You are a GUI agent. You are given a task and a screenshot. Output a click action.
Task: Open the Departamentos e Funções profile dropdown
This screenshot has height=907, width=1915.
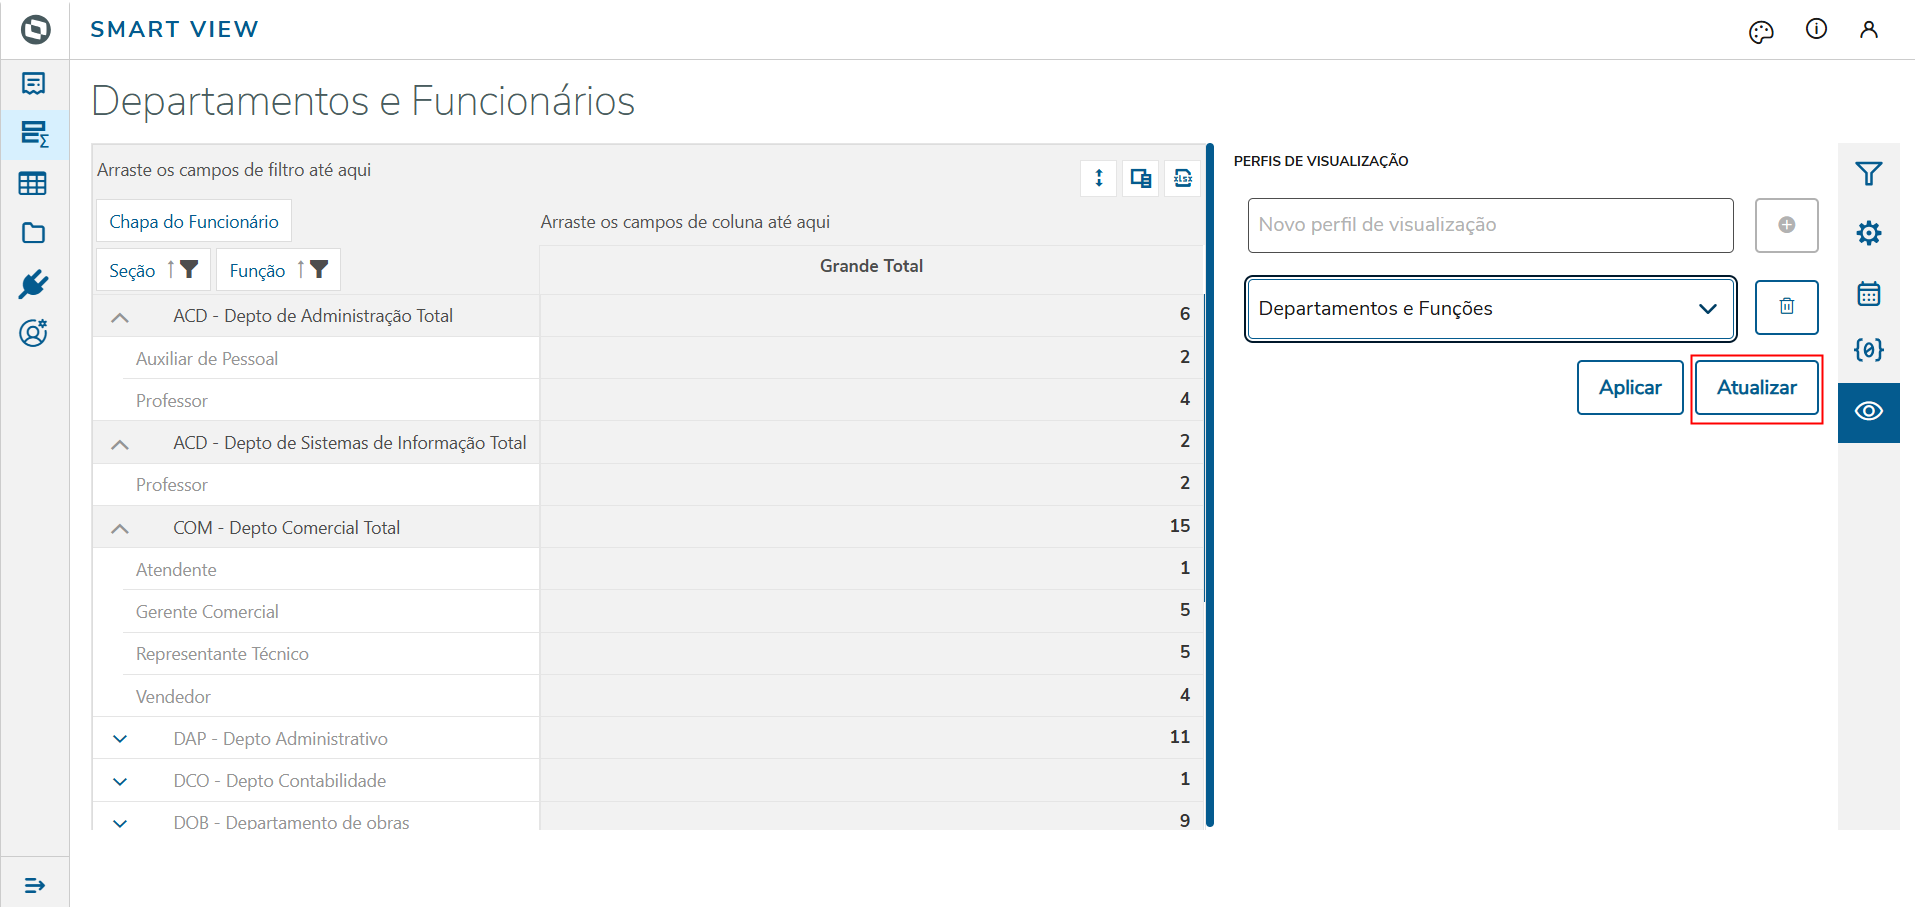tap(1489, 309)
